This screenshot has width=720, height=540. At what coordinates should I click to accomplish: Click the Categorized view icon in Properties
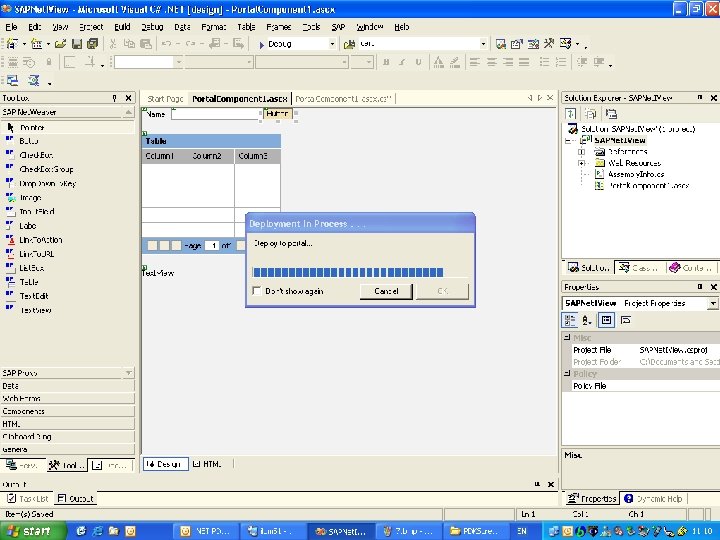tap(570, 320)
